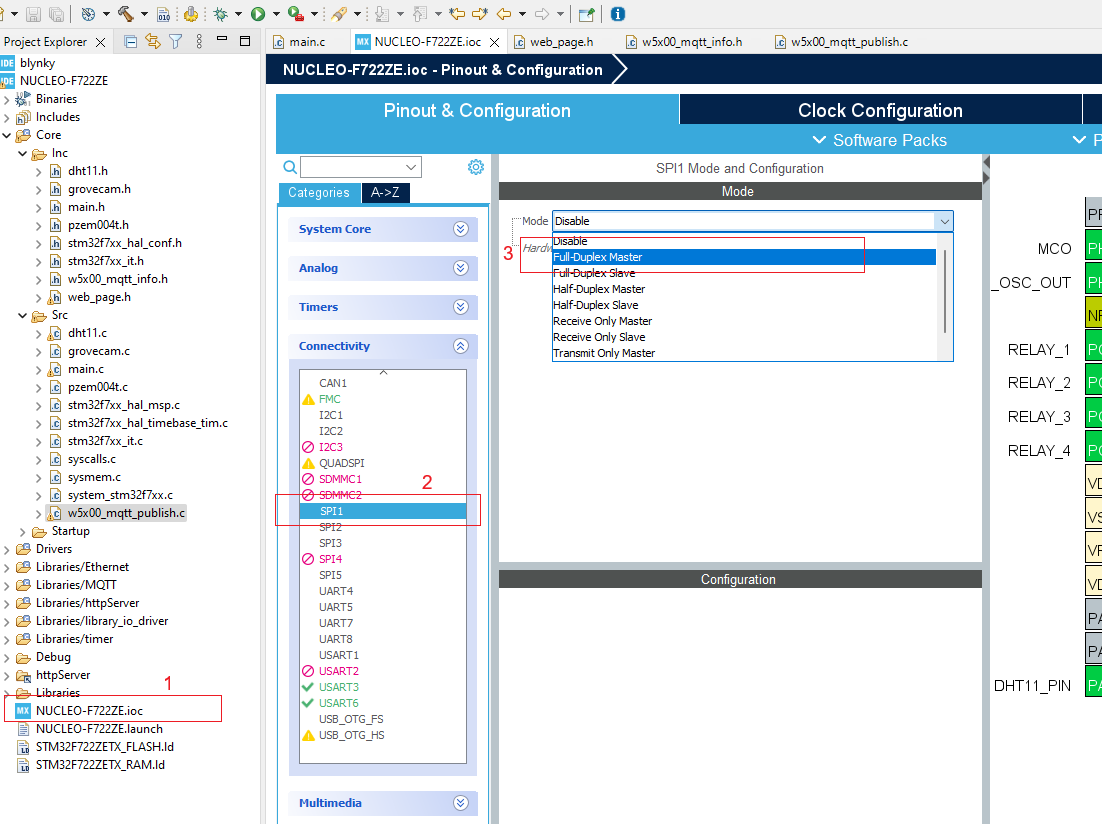This screenshot has width=1102, height=824.
Task: Select the blynky project in Project Explorer
Action: [37, 63]
